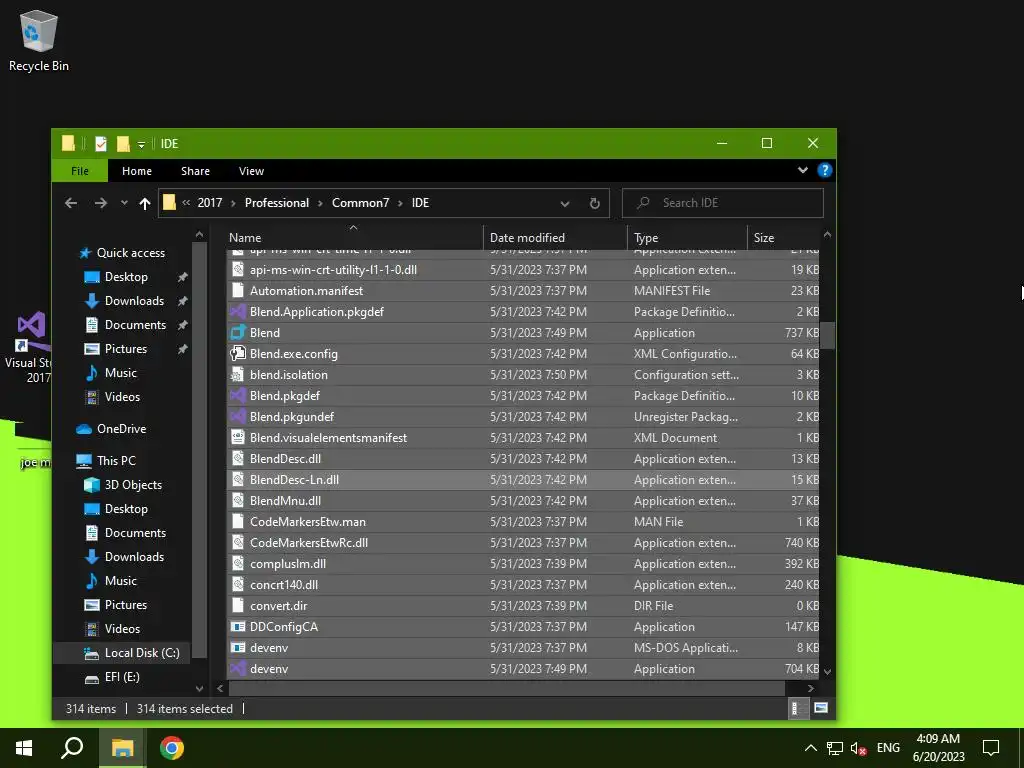Click the DDConfigCA application icon
Viewport: 1024px width, 768px height.
(x=238, y=627)
